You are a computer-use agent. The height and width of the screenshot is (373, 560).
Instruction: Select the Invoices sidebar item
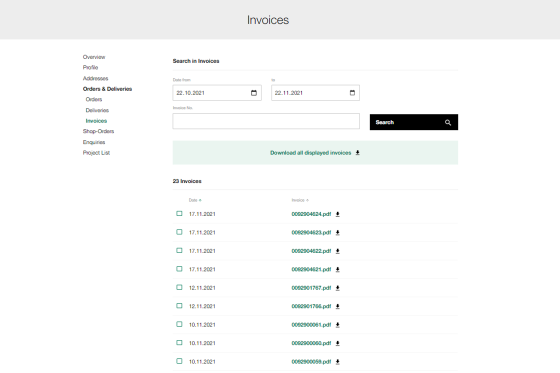pyautogui.click(x=96, y=121)
